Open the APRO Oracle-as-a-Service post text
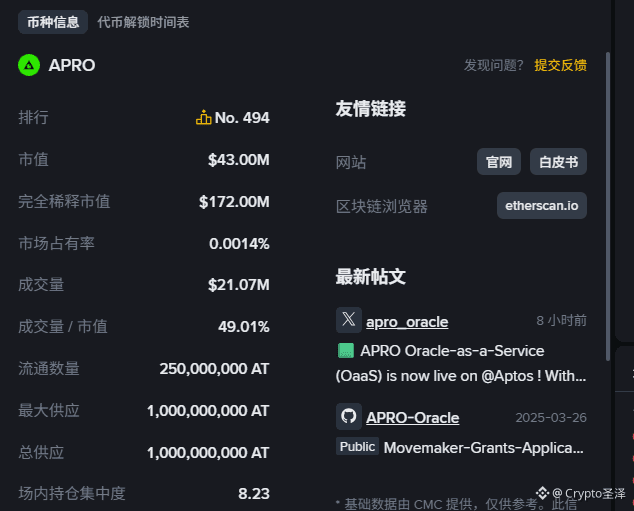 461,363
